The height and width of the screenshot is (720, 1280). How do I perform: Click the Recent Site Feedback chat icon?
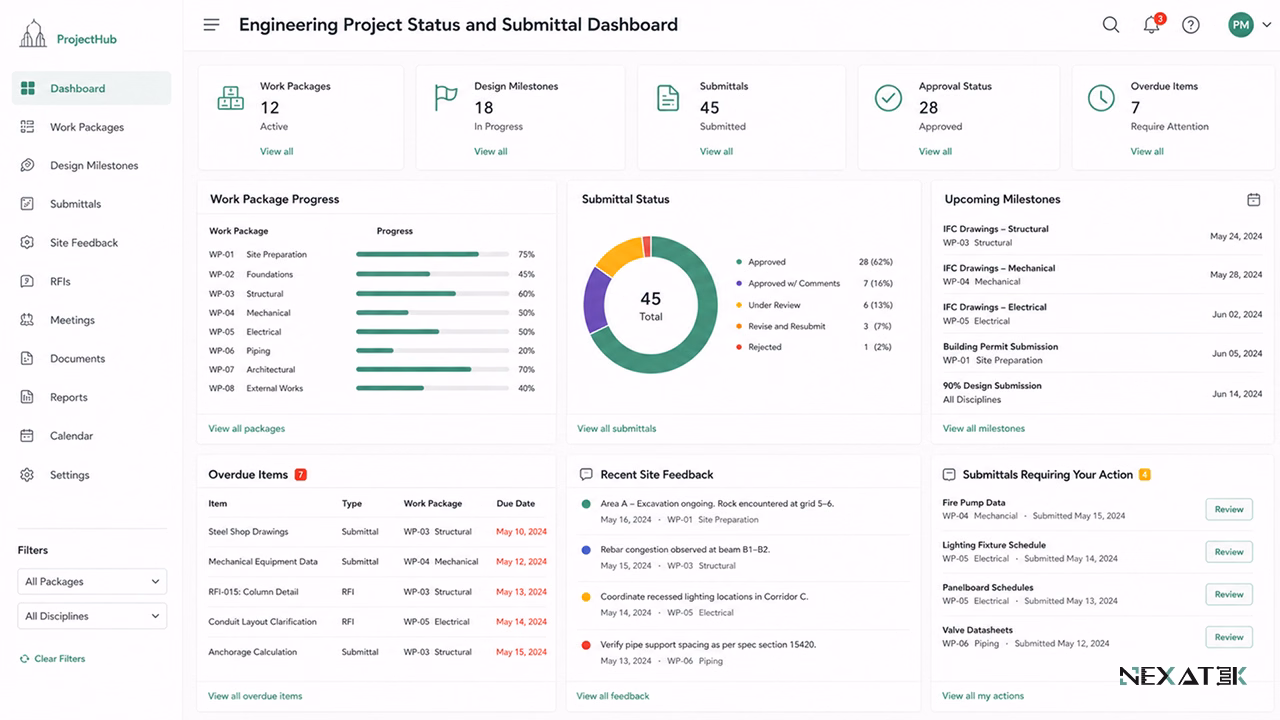click(586, 475)
